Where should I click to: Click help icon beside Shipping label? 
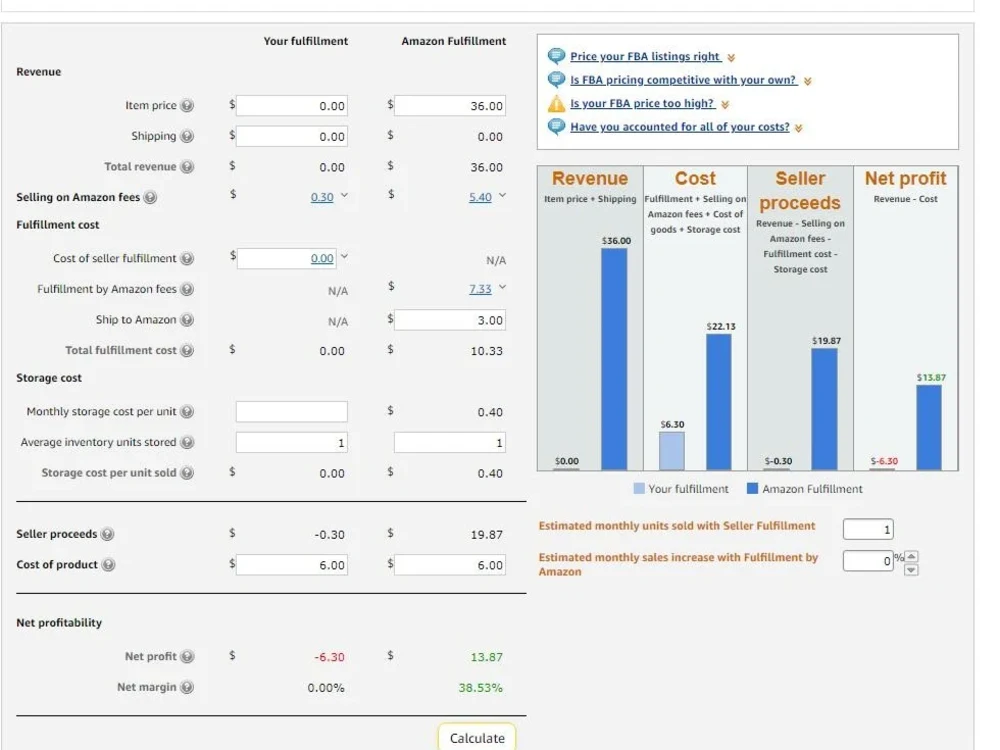pyautogui.click(x=187, y=136)
